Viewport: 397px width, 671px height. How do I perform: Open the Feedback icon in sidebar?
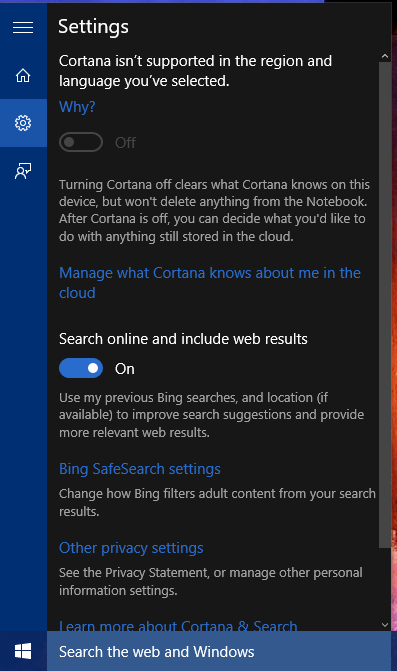(23, 171)
